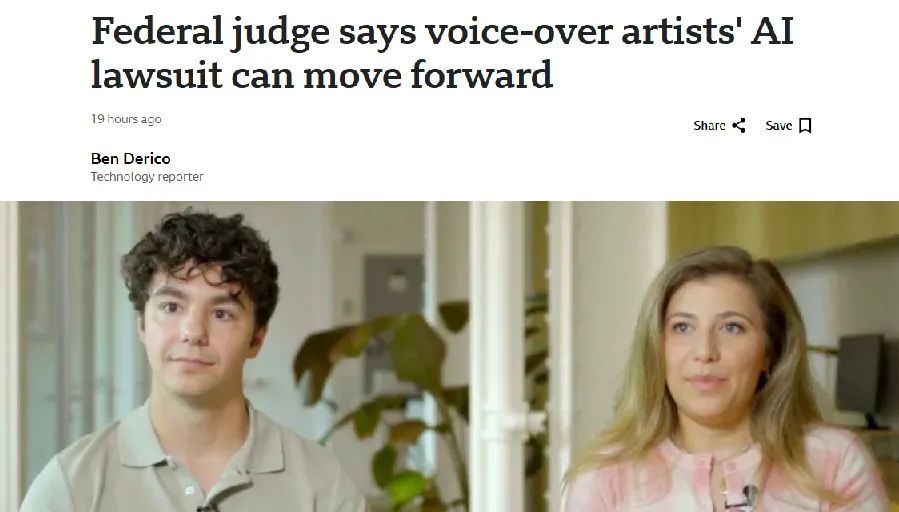This screenshot has height=512, width=899.
Task: Click the word forward in headline
Action: click(x=482, y=75)
